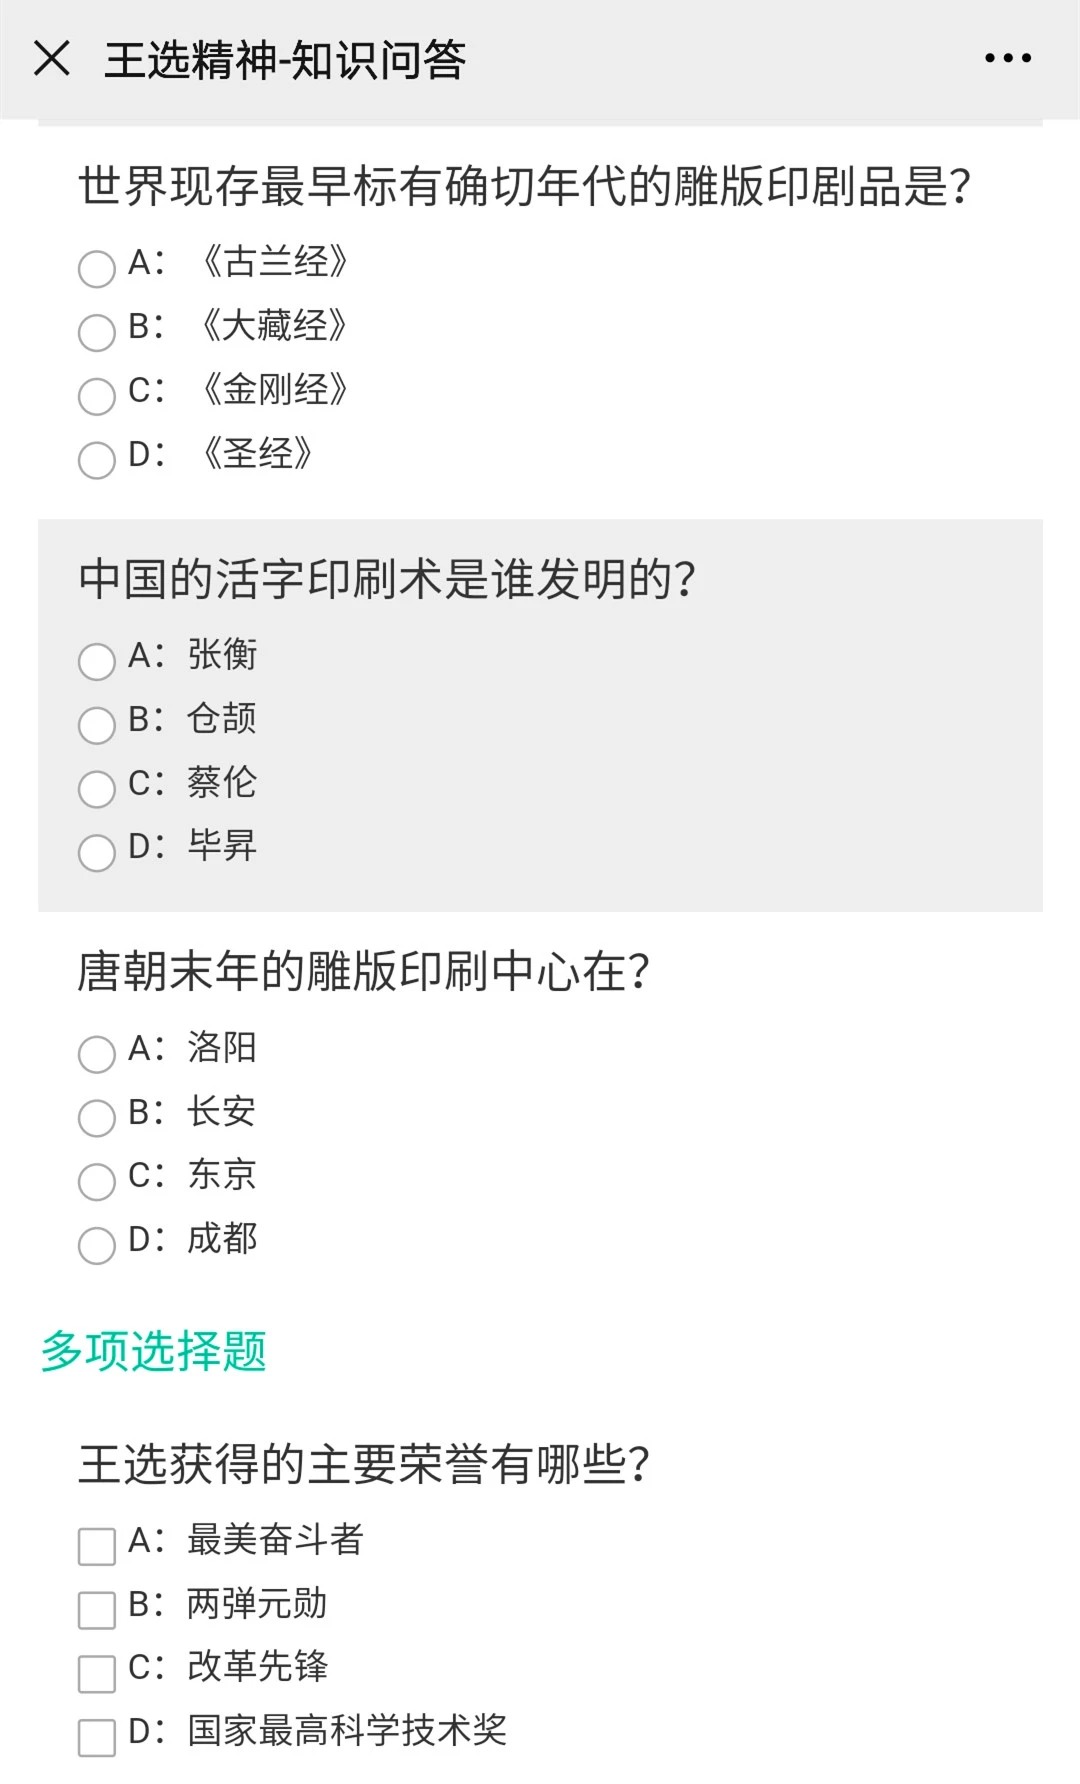
Task: Pick 蔡伦 as the answer
Action: point(97,789)
